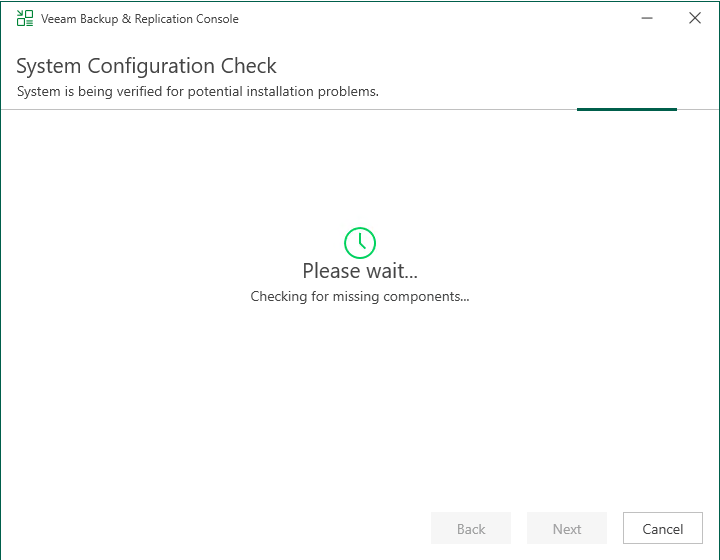Click the 'System Configuration Check' heading
This screenshot has height=560, width=720.
(x=146, y=66)
